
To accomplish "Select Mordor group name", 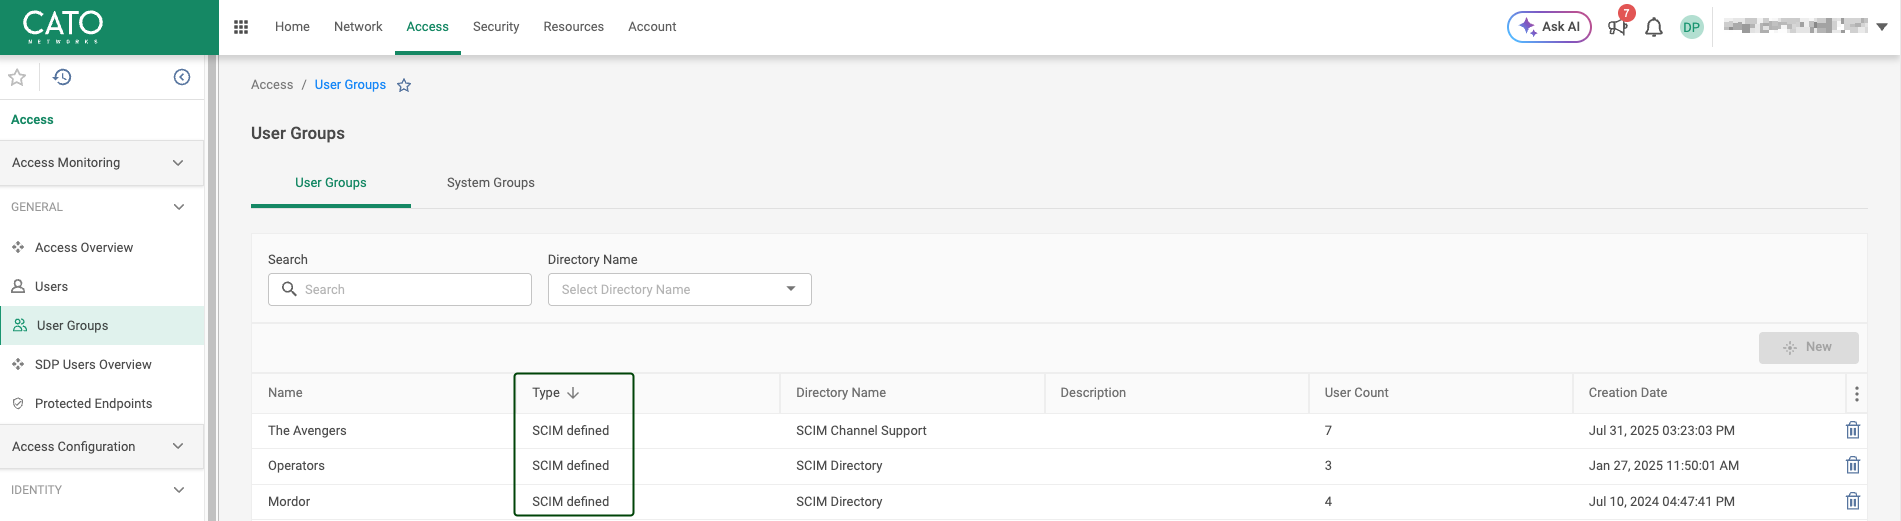I will (x=289, y=502).
